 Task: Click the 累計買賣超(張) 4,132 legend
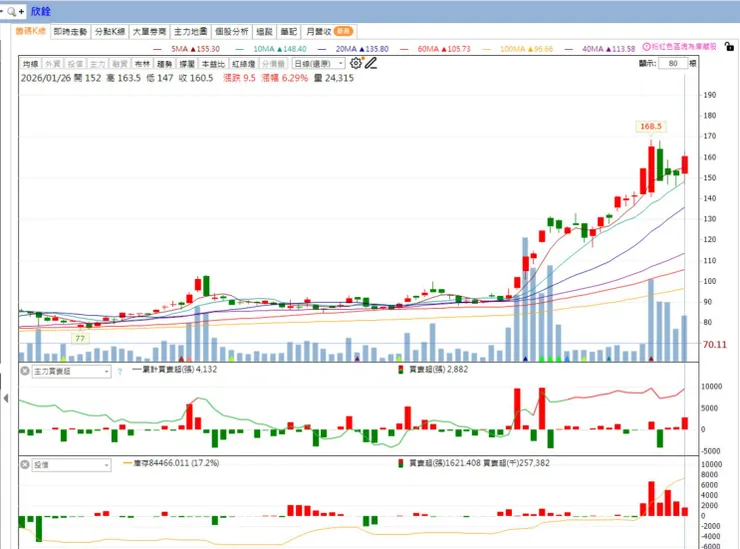coord(175,369)
